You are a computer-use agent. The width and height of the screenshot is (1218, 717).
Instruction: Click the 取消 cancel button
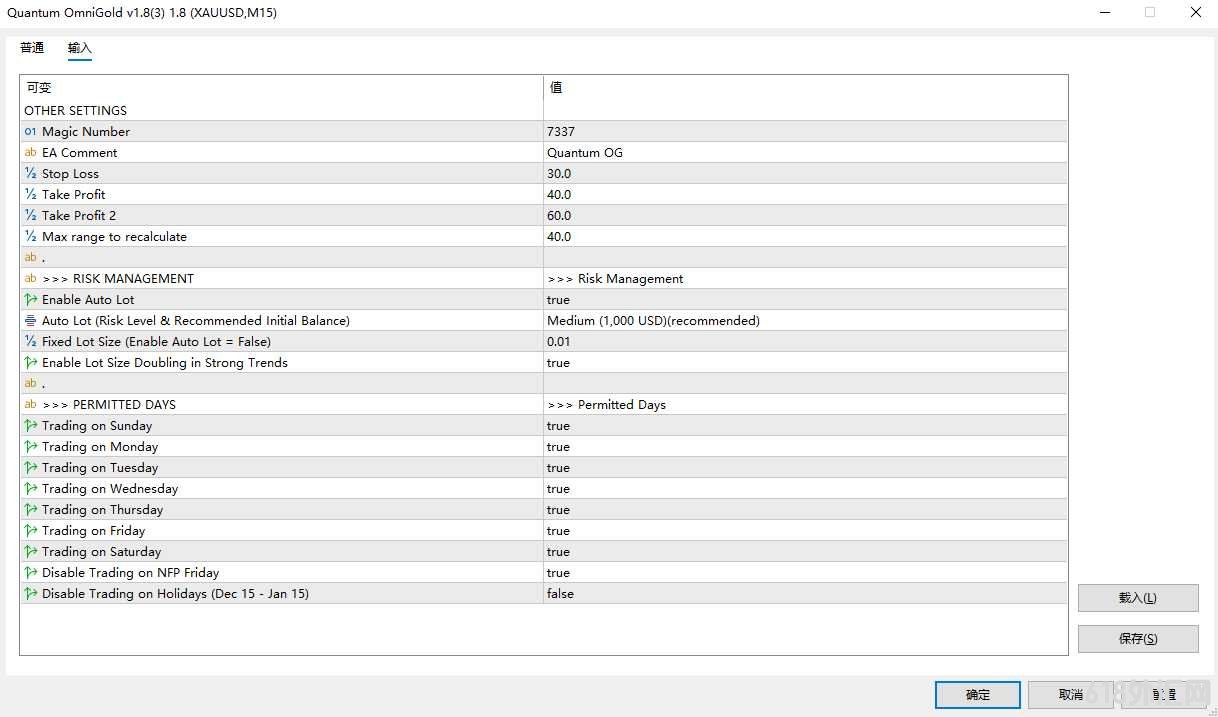[x=1071, y=695]
